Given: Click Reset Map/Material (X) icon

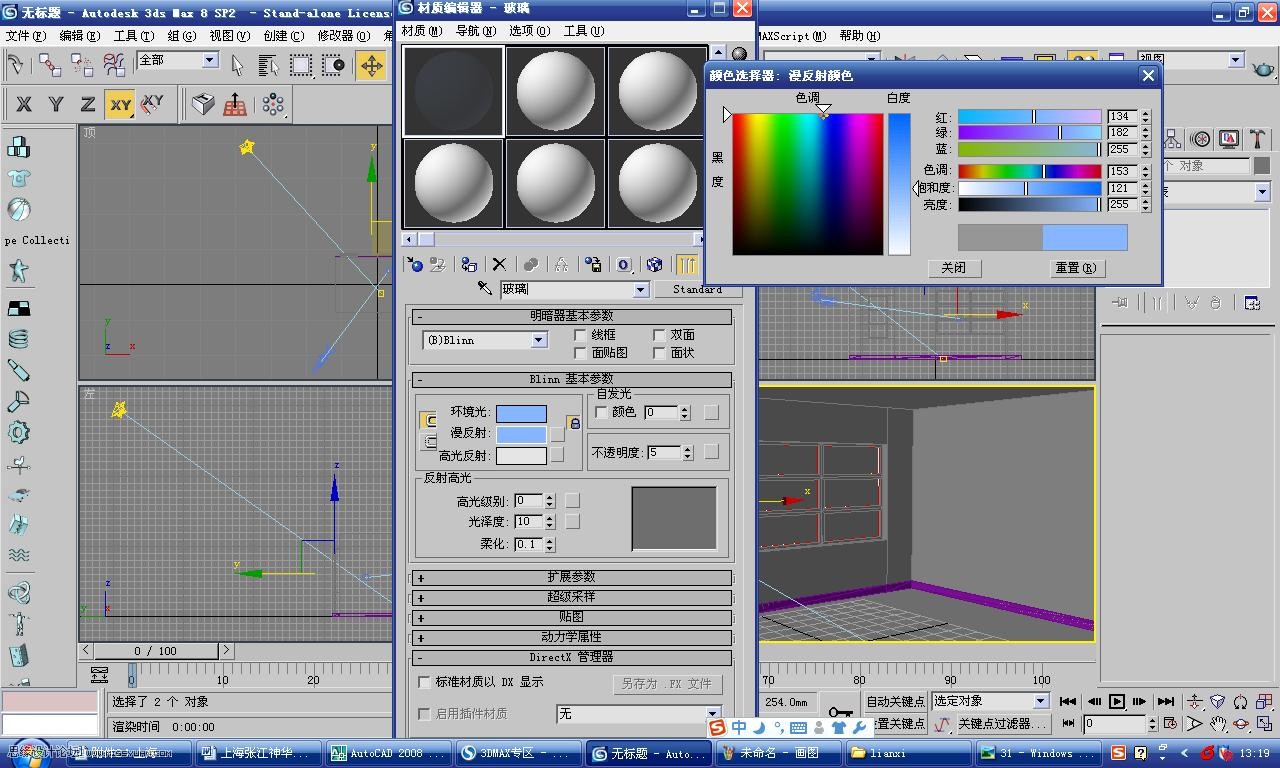Looking at the screenshot, I should click(x=499, y=264).
